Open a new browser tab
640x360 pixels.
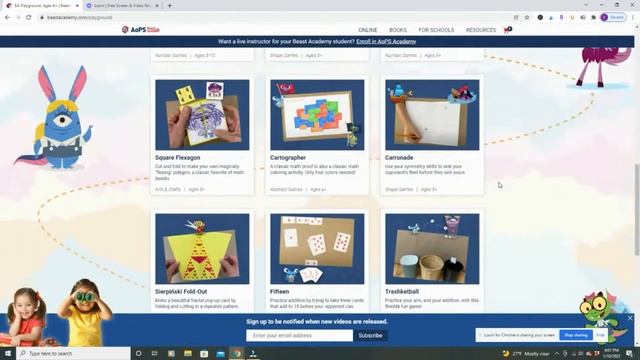click(169, 6)
